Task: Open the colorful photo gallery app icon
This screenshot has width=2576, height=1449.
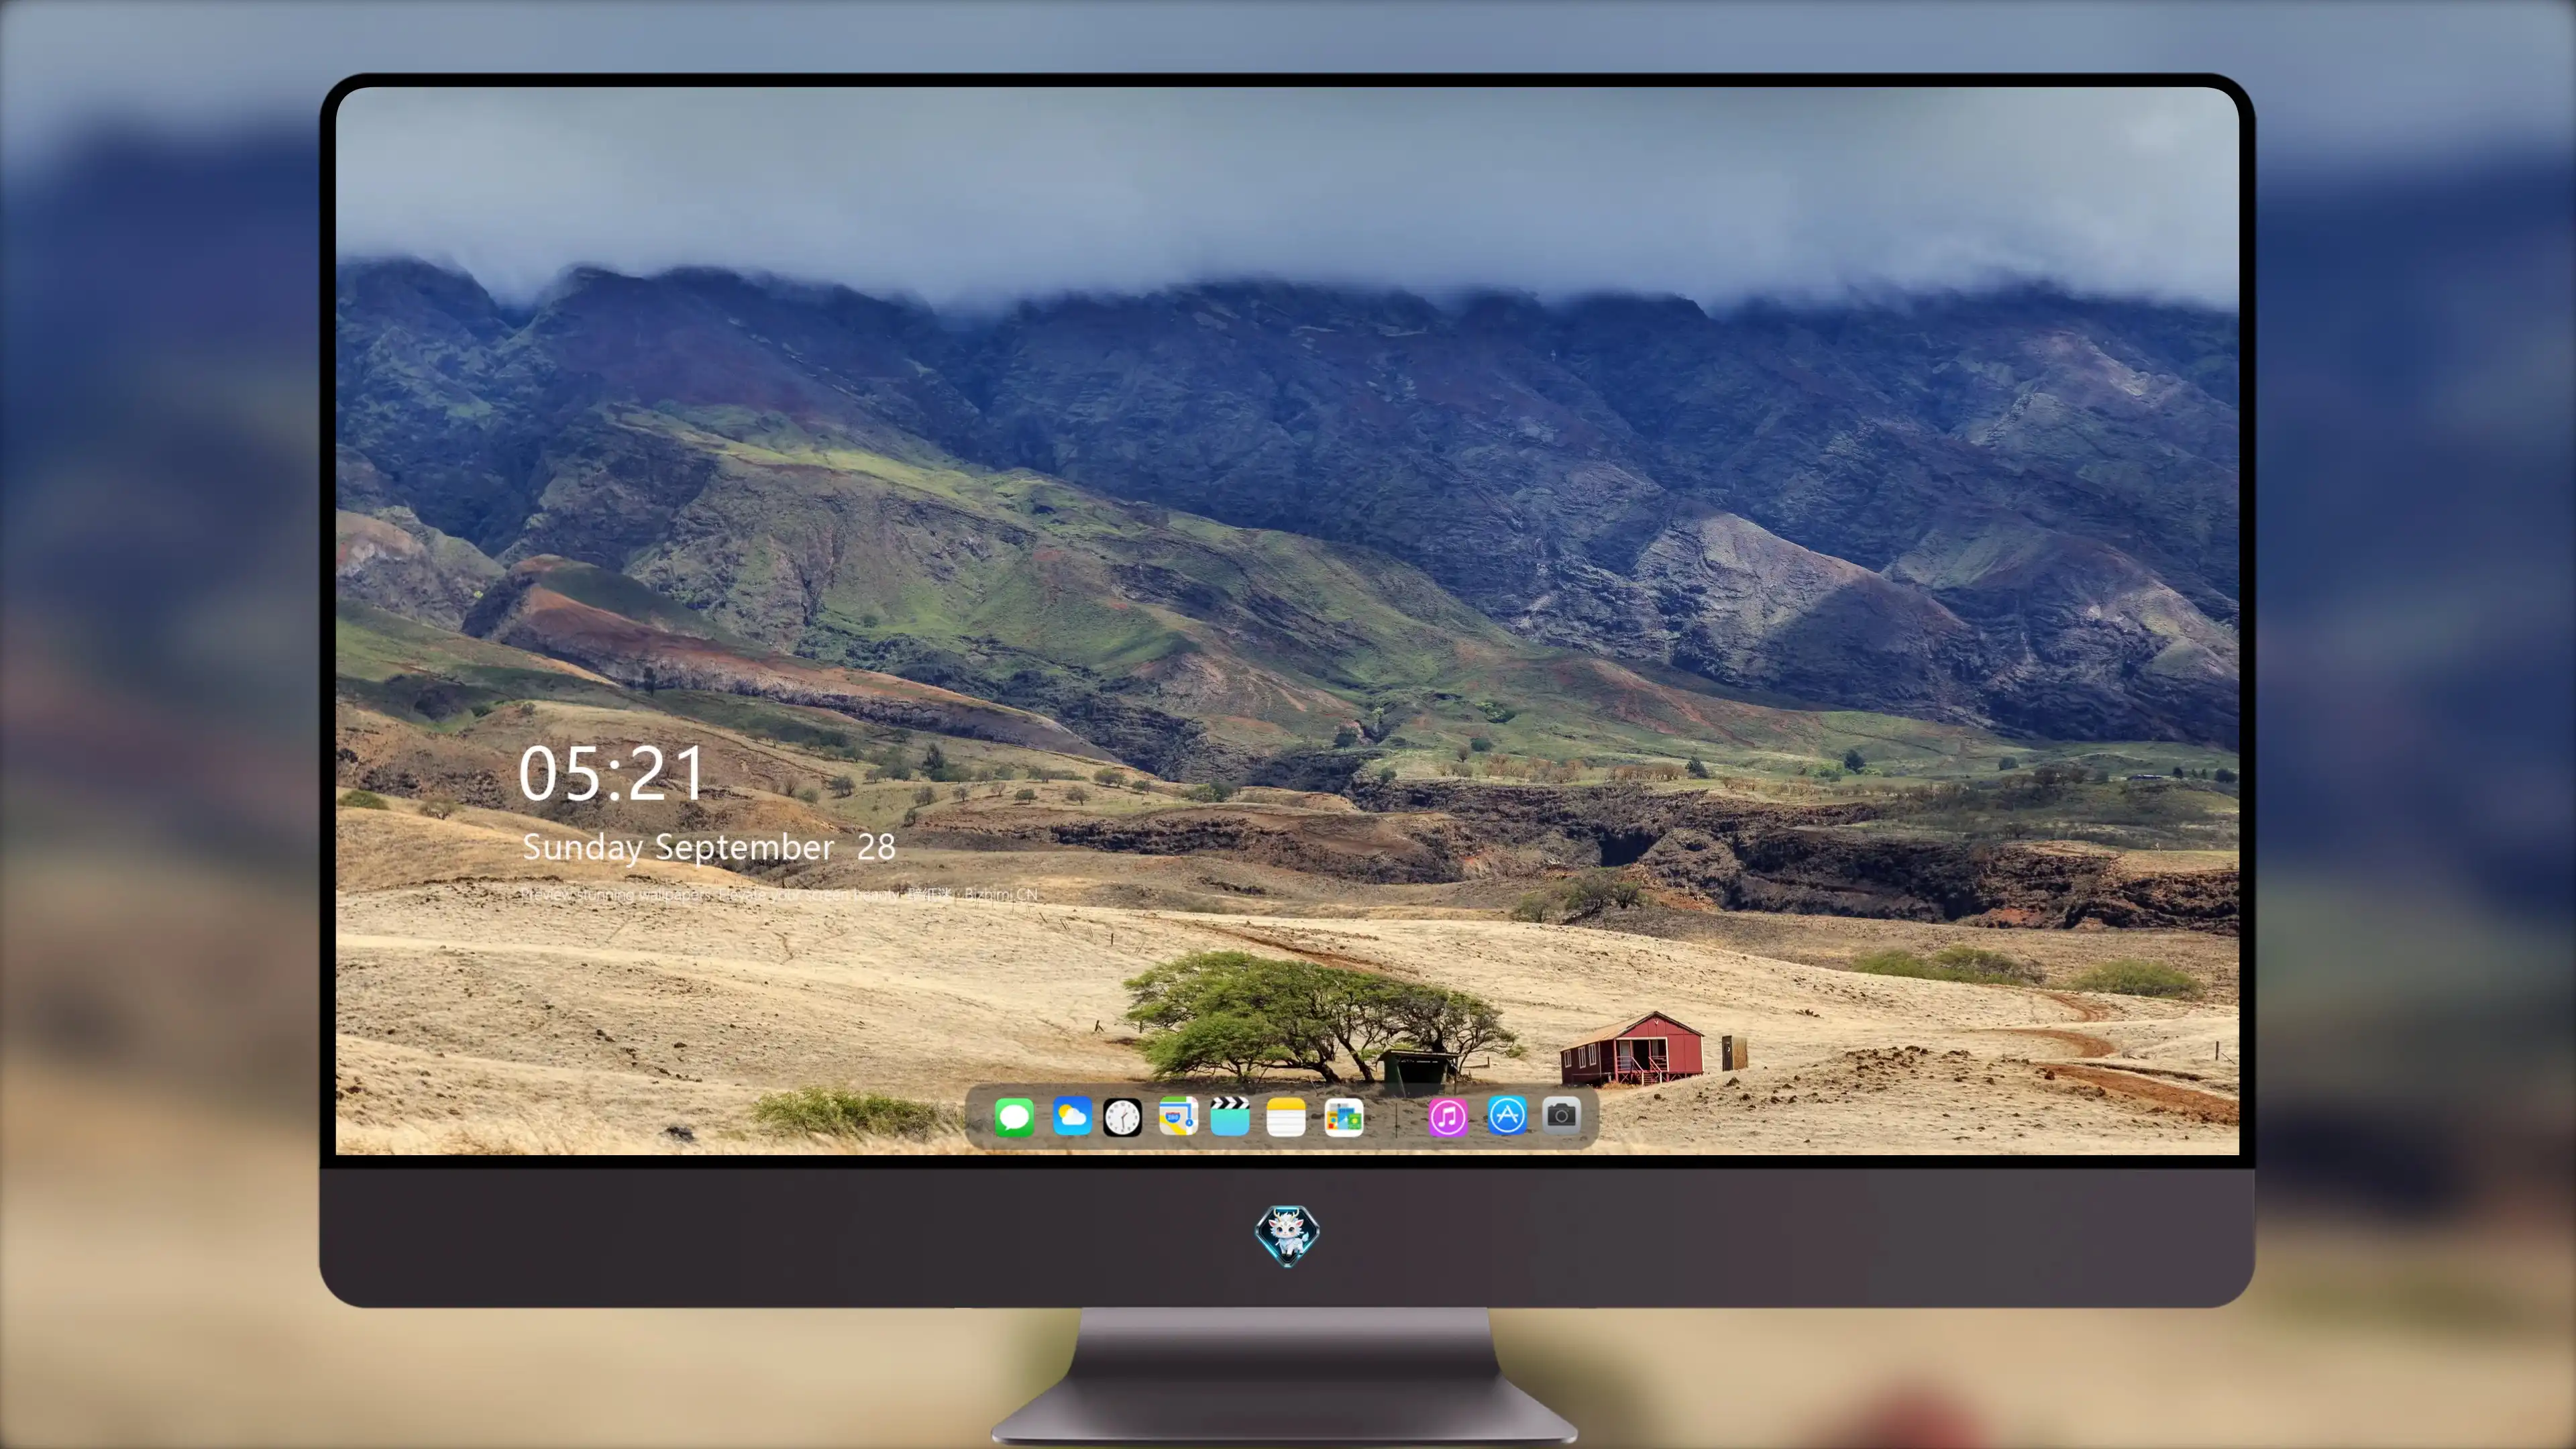Action: (x=1344, y=1116)
